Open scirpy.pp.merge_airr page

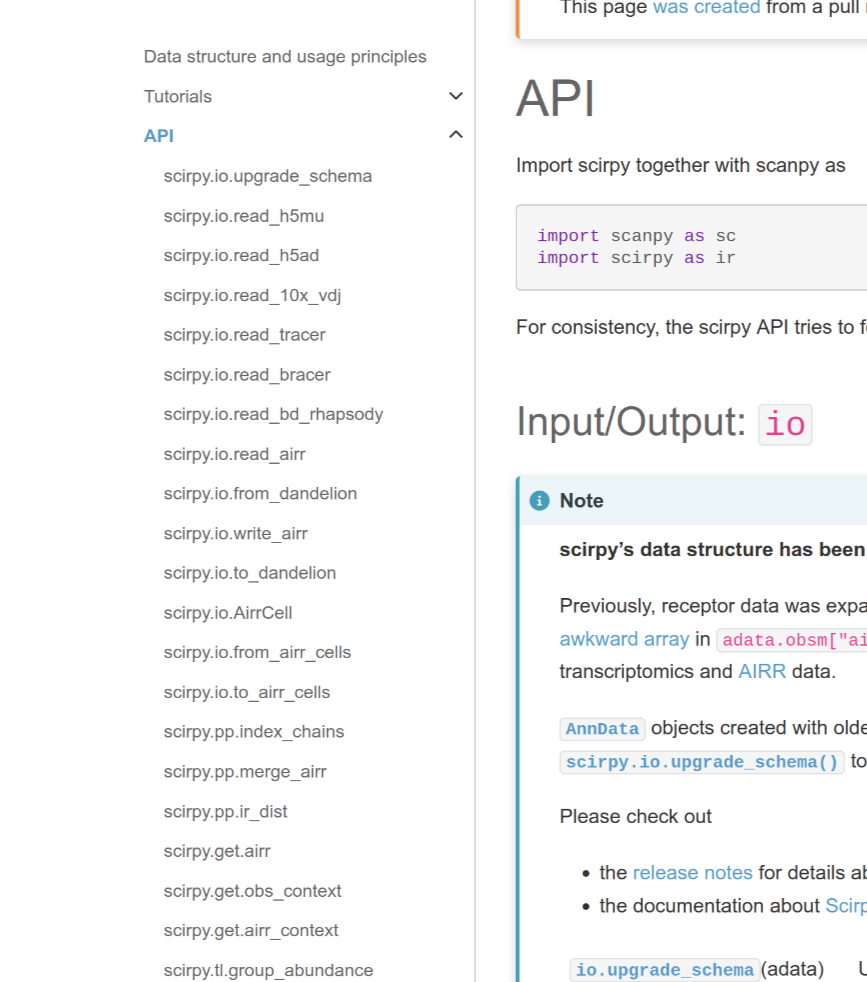[x=243, y=771]
